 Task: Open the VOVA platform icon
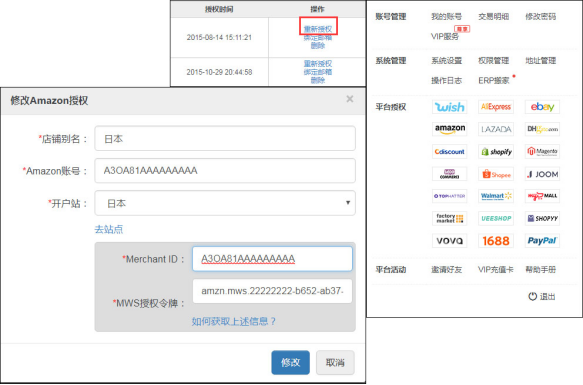point(450,241)
